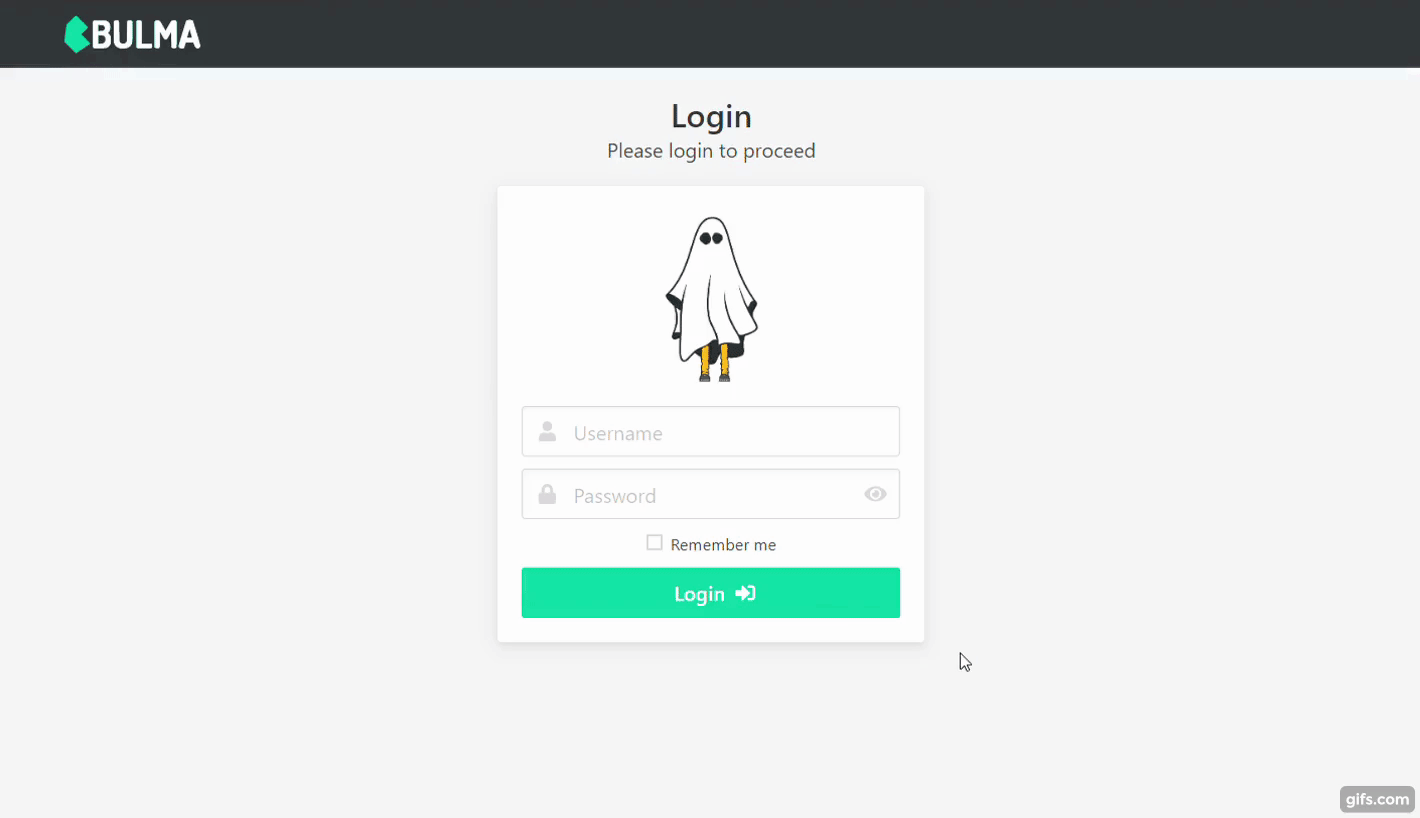
Task: Click the green Bulma logo icon
Action: [76, 35]
